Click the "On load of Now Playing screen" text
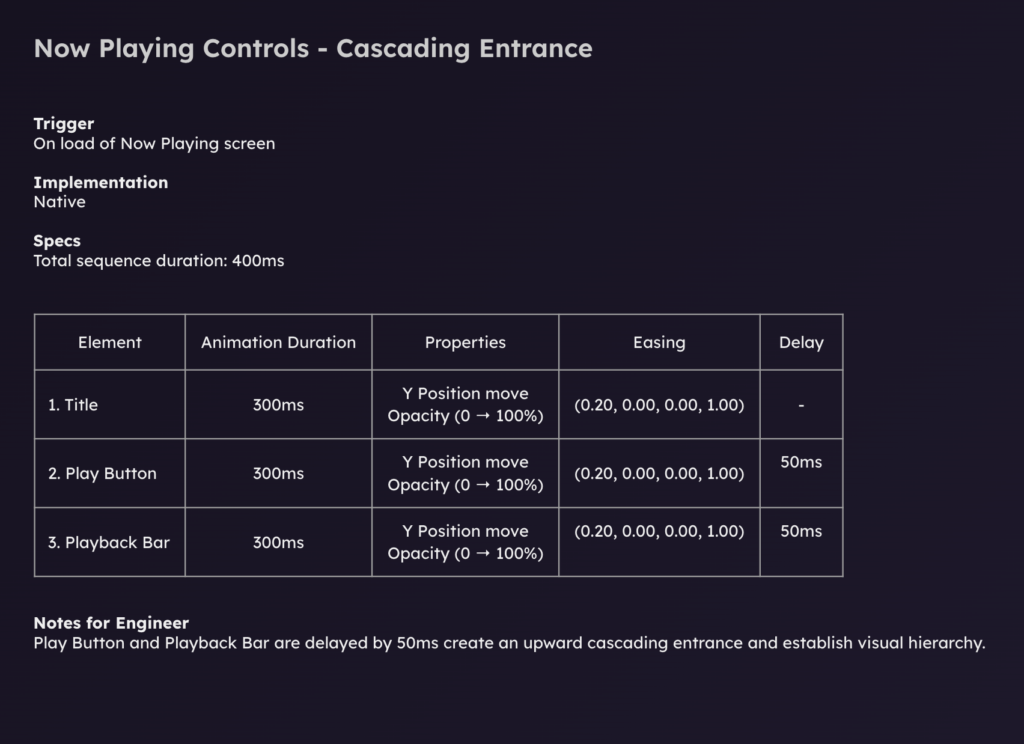The image size is (1024, 744). (154, 143)
